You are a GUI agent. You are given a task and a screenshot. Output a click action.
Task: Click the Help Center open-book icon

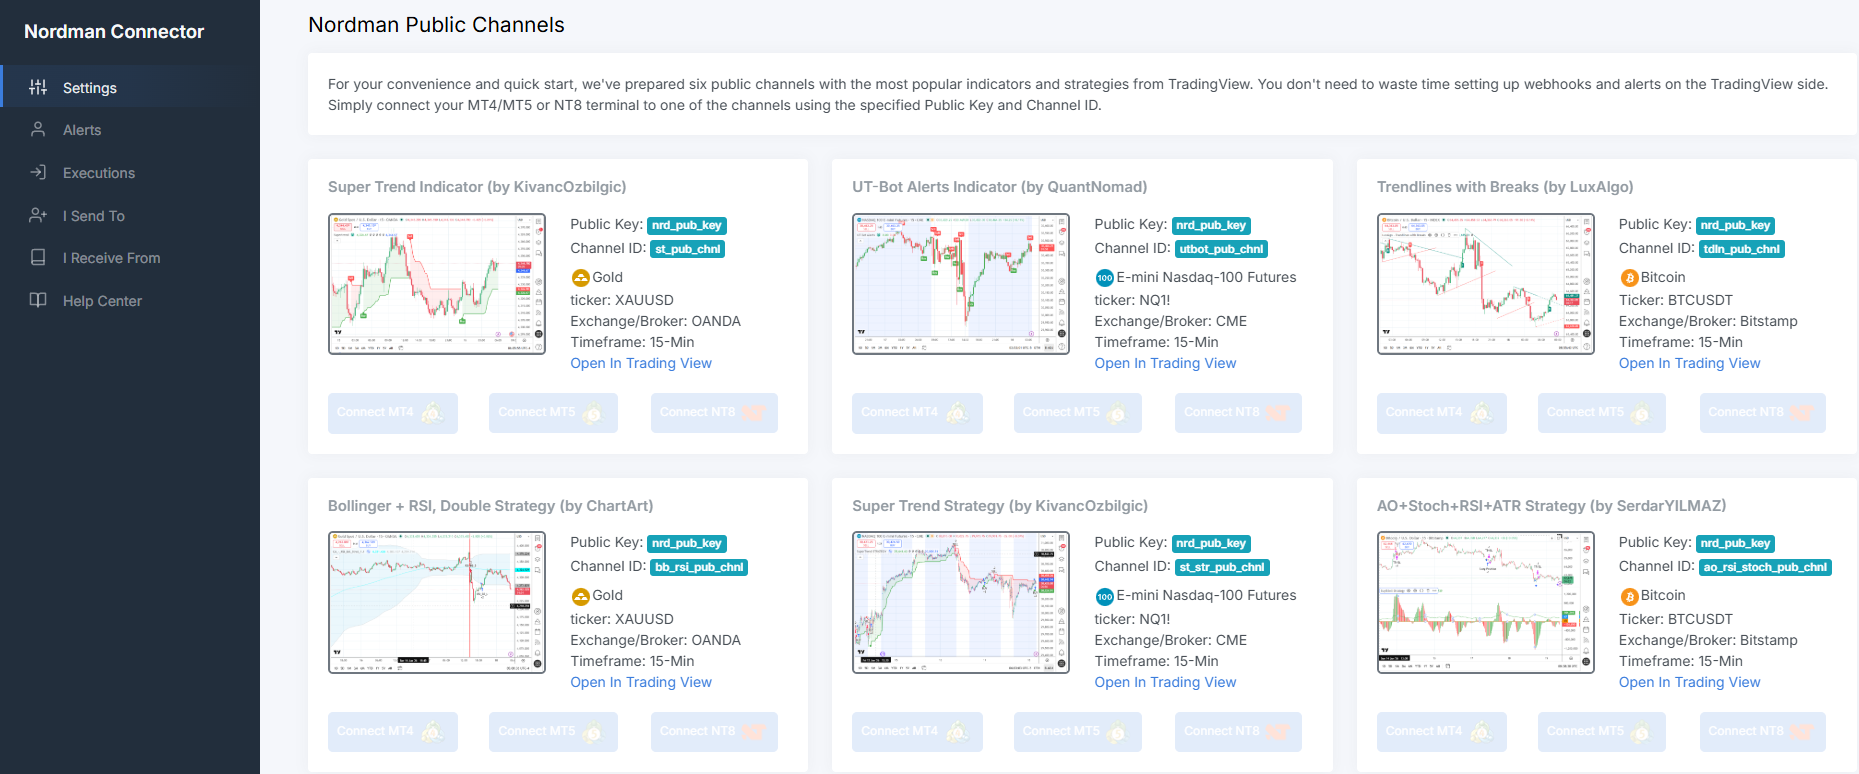click(x=38, y=300)
